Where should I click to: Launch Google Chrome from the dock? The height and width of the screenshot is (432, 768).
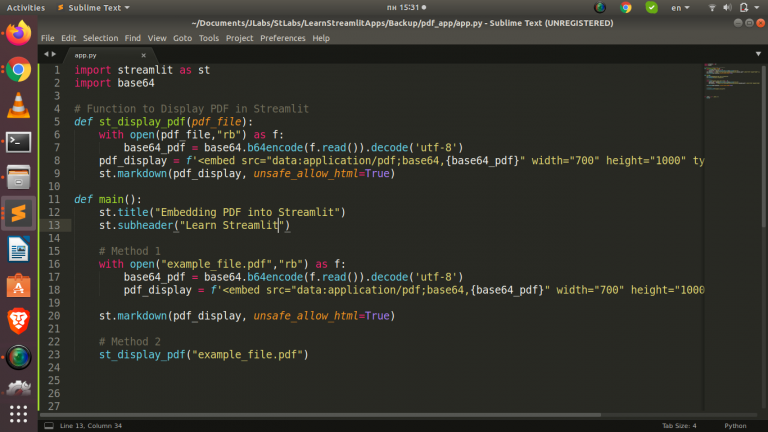point(18,69)
